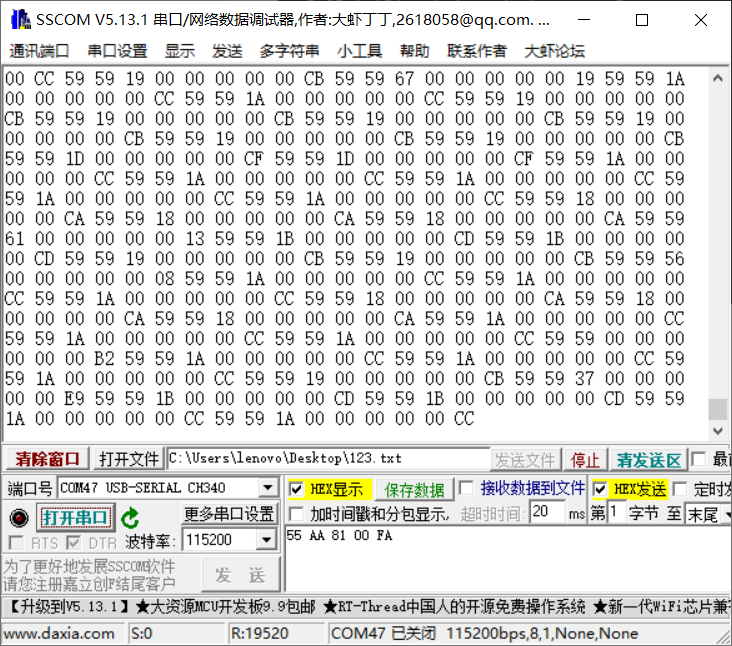Click the receive window scroll down arrow
Viewport: 732px width, 646px height.
pos(718,431)
